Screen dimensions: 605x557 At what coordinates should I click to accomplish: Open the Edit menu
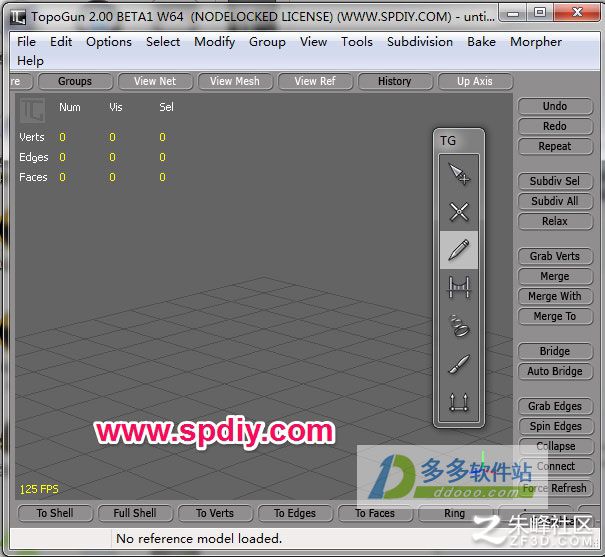click(x=61, y=42)
